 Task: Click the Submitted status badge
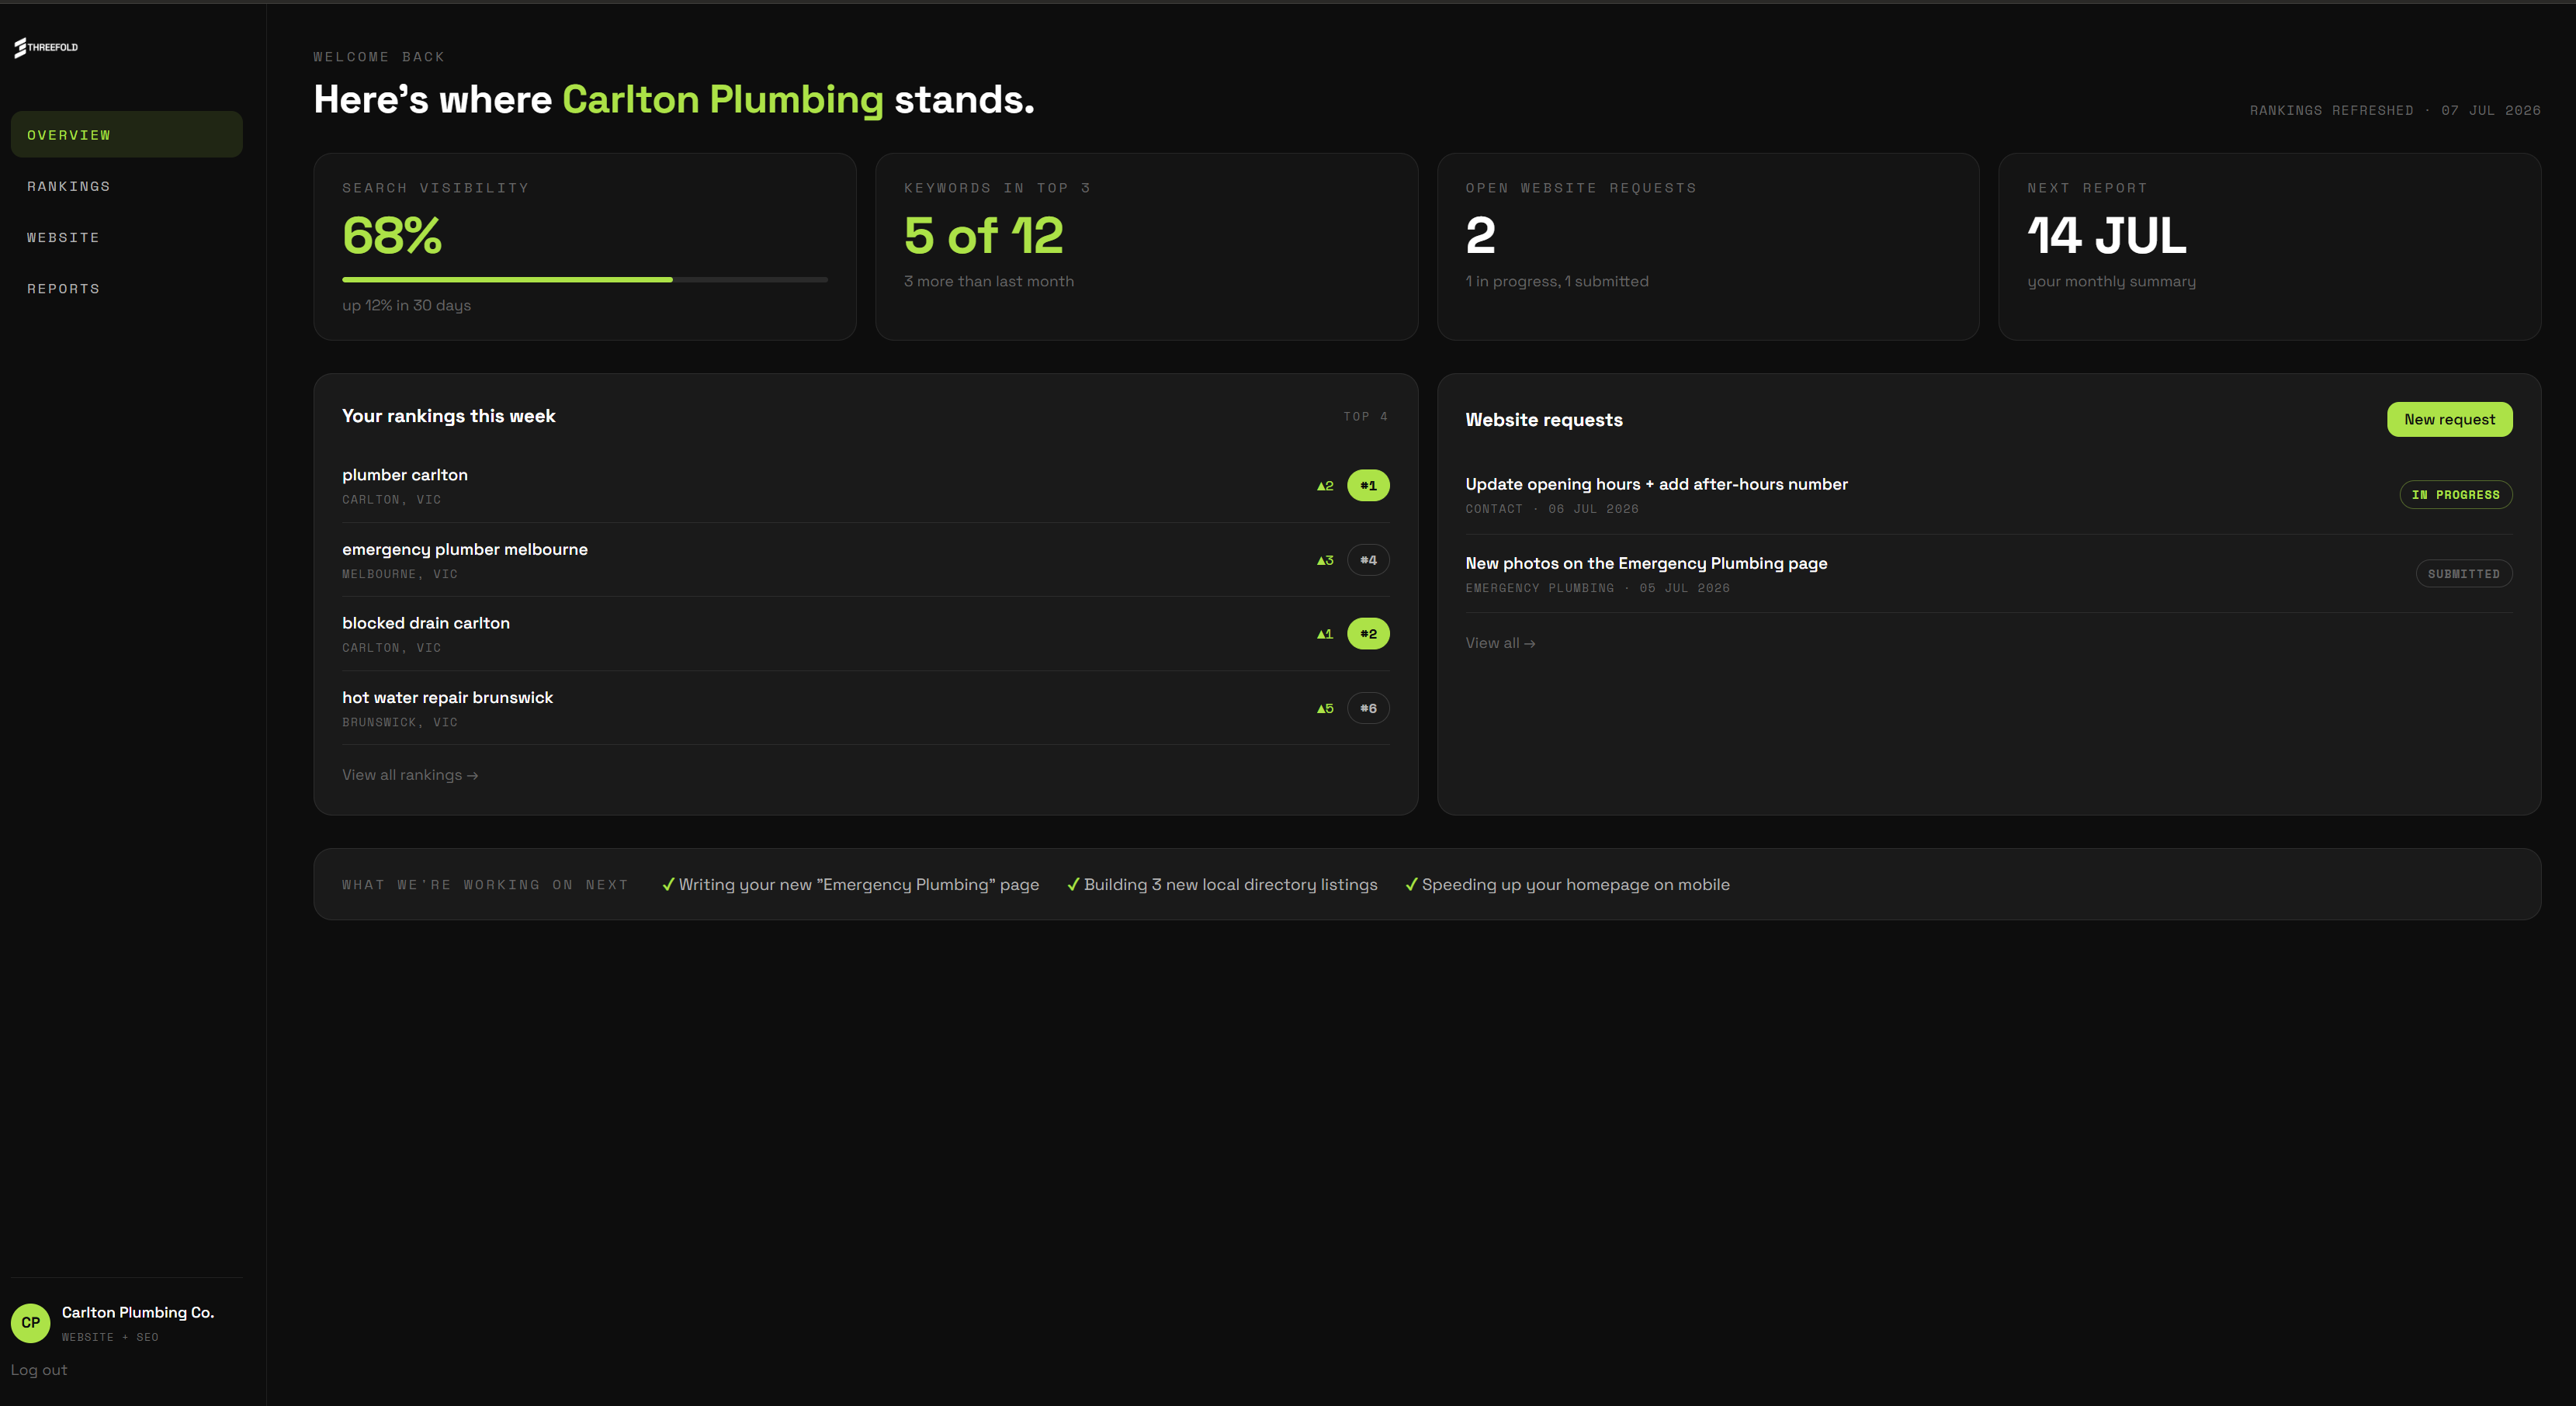click(x=2464, y=574)
